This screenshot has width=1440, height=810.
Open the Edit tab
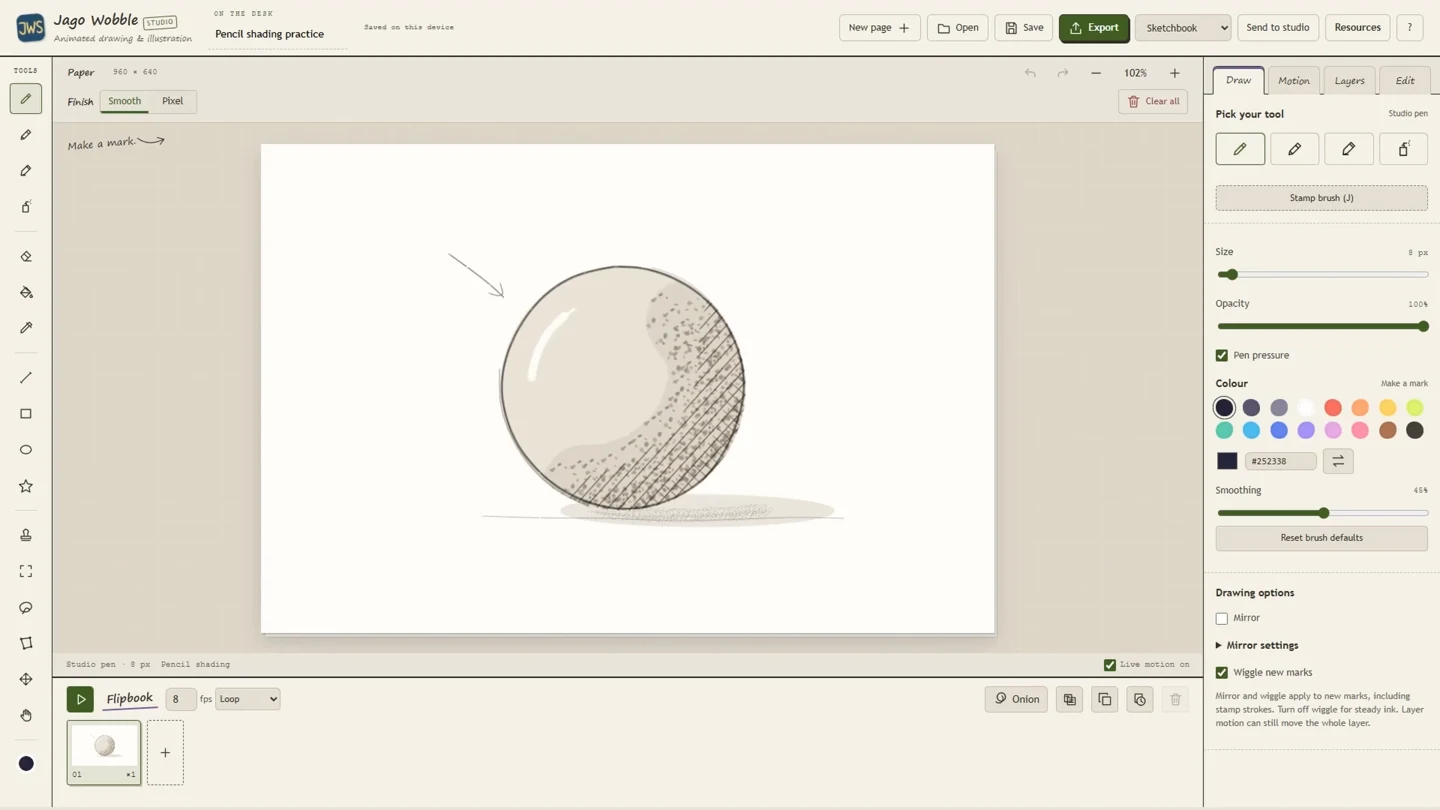[x=1405, y=80]
